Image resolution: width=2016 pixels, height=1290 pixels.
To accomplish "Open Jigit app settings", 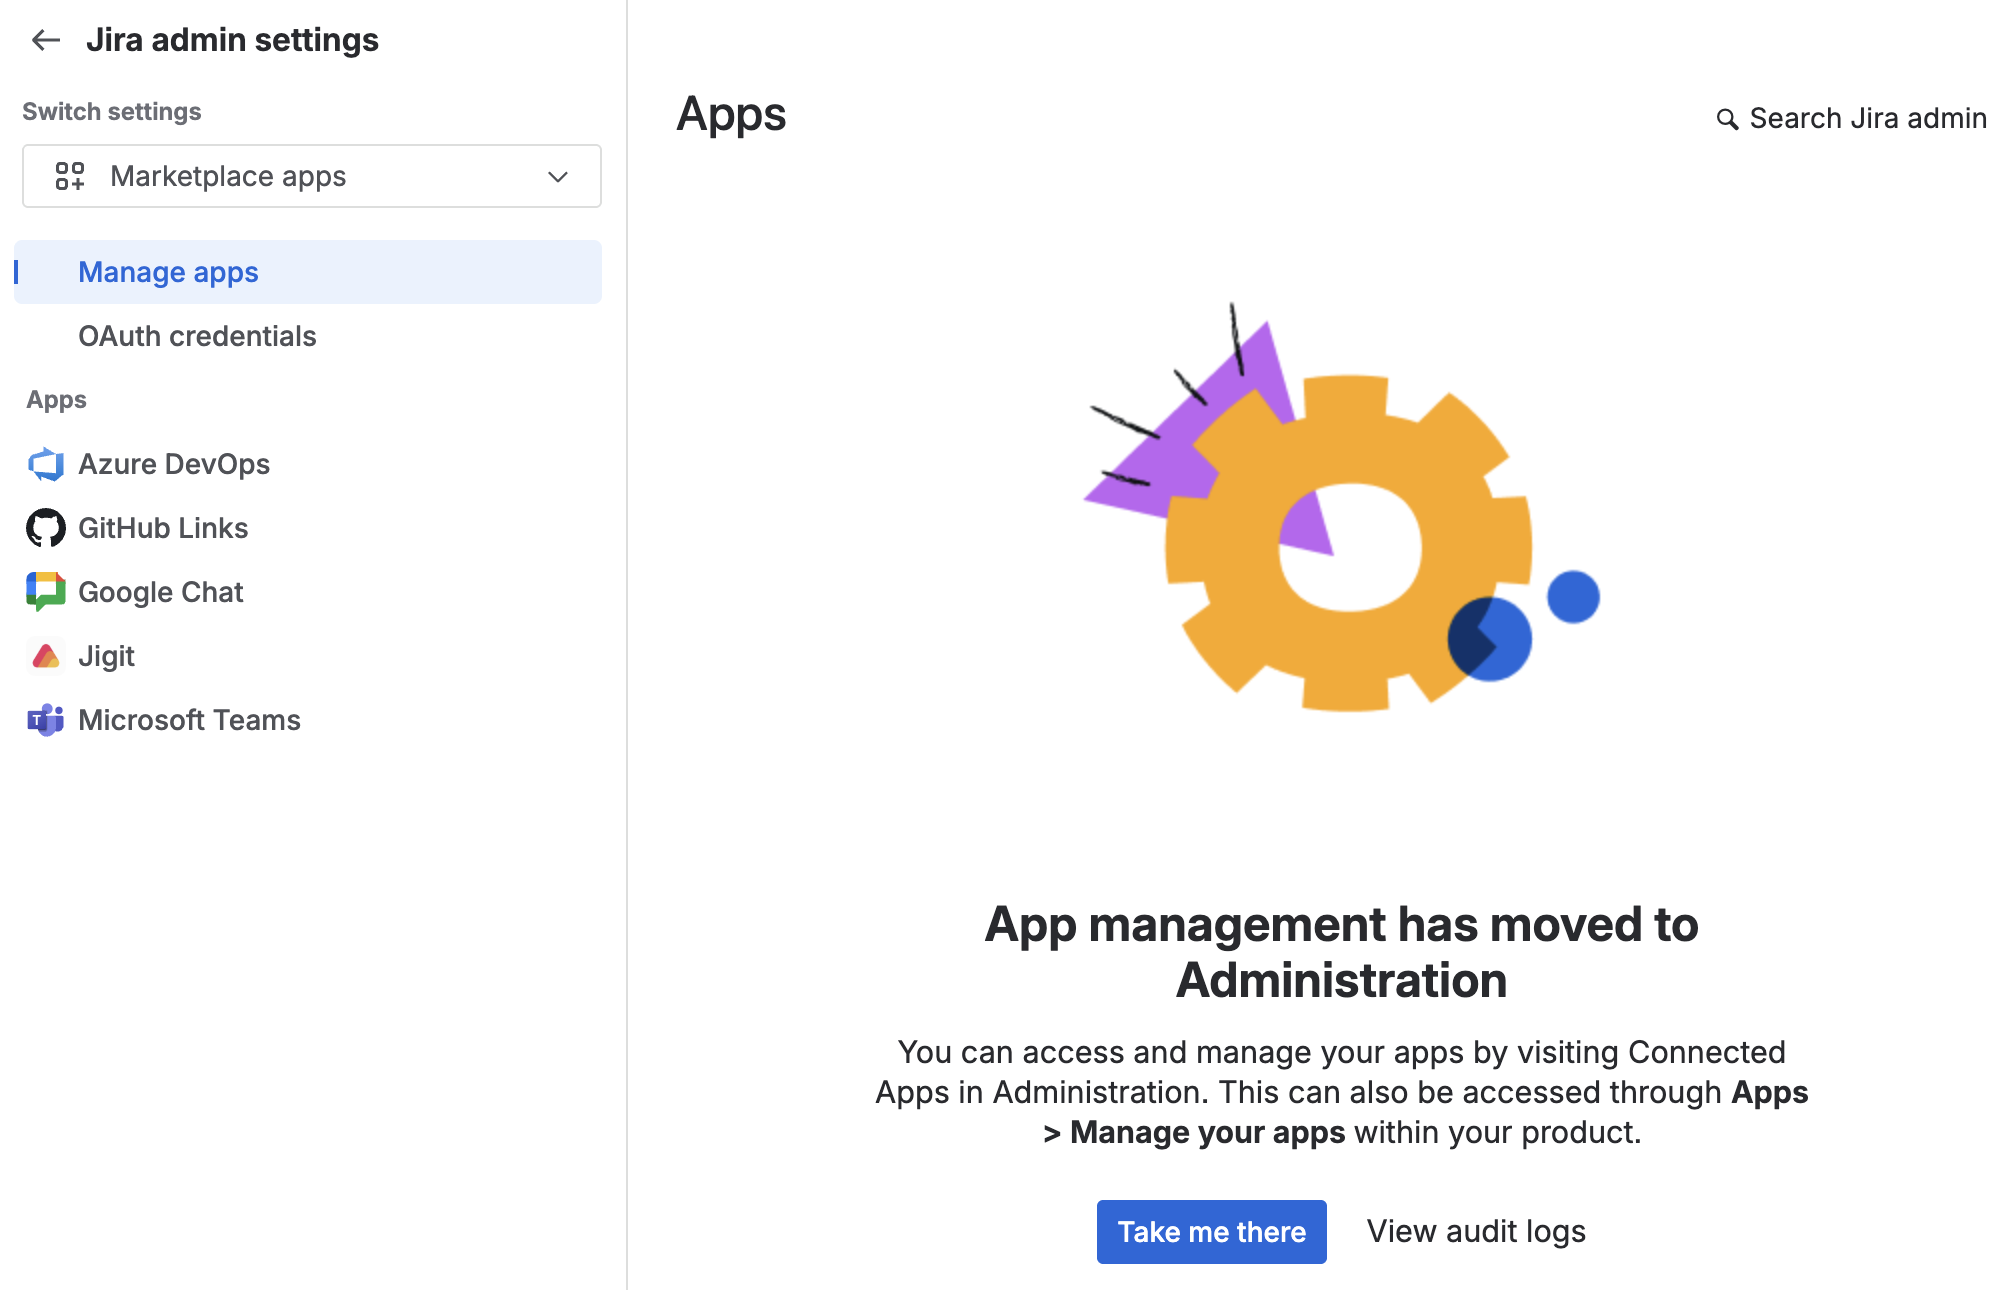I will (106, 656).
